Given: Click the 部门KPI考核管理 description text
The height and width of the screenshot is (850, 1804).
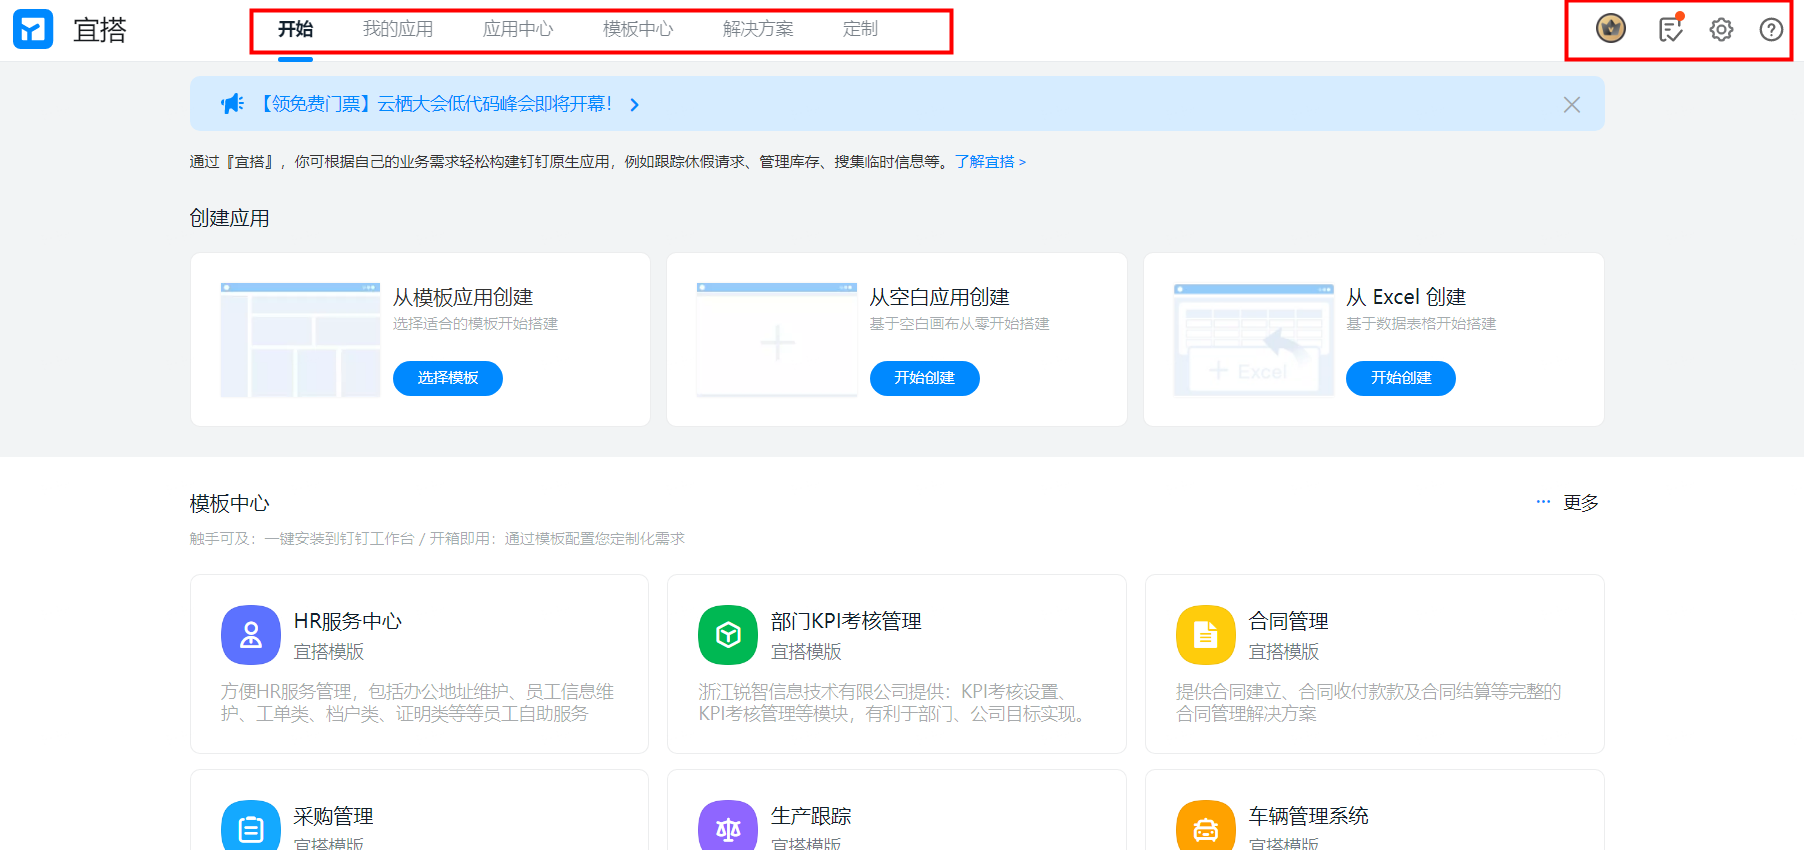Looking at the screenshot, I should click(x=893, y=703).
